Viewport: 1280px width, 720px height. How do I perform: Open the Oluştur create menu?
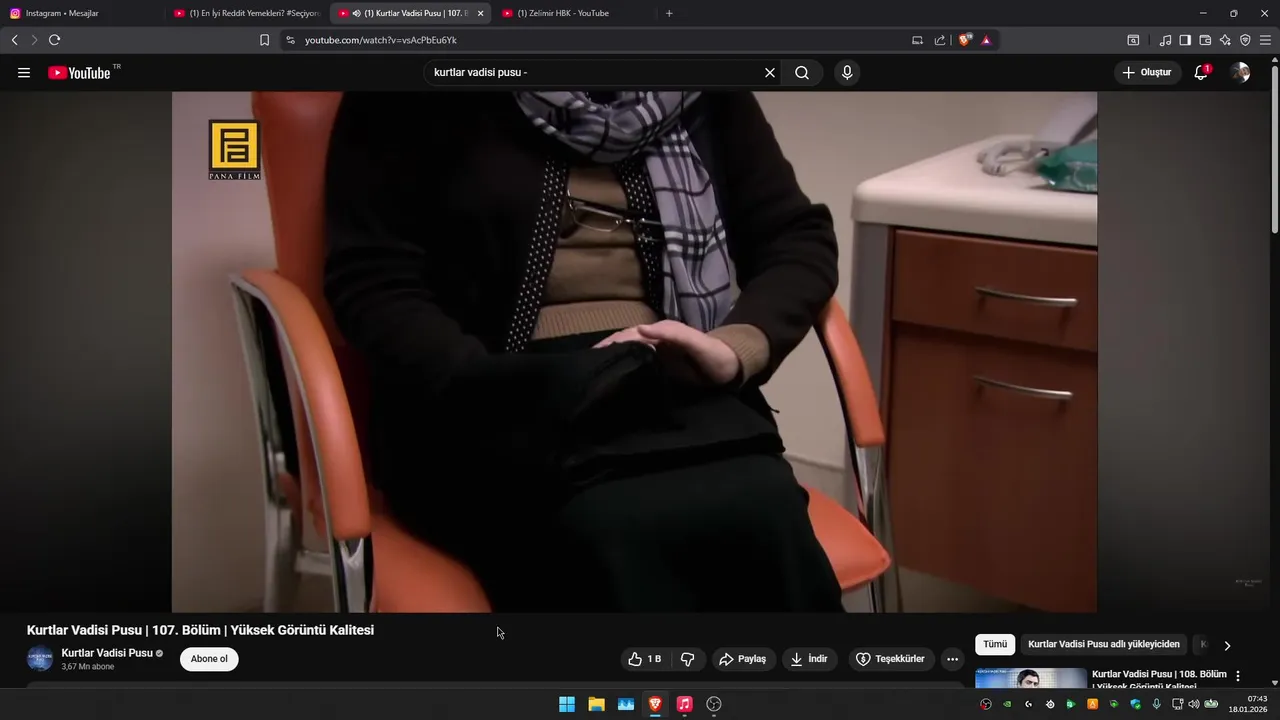coord(1147,73)
